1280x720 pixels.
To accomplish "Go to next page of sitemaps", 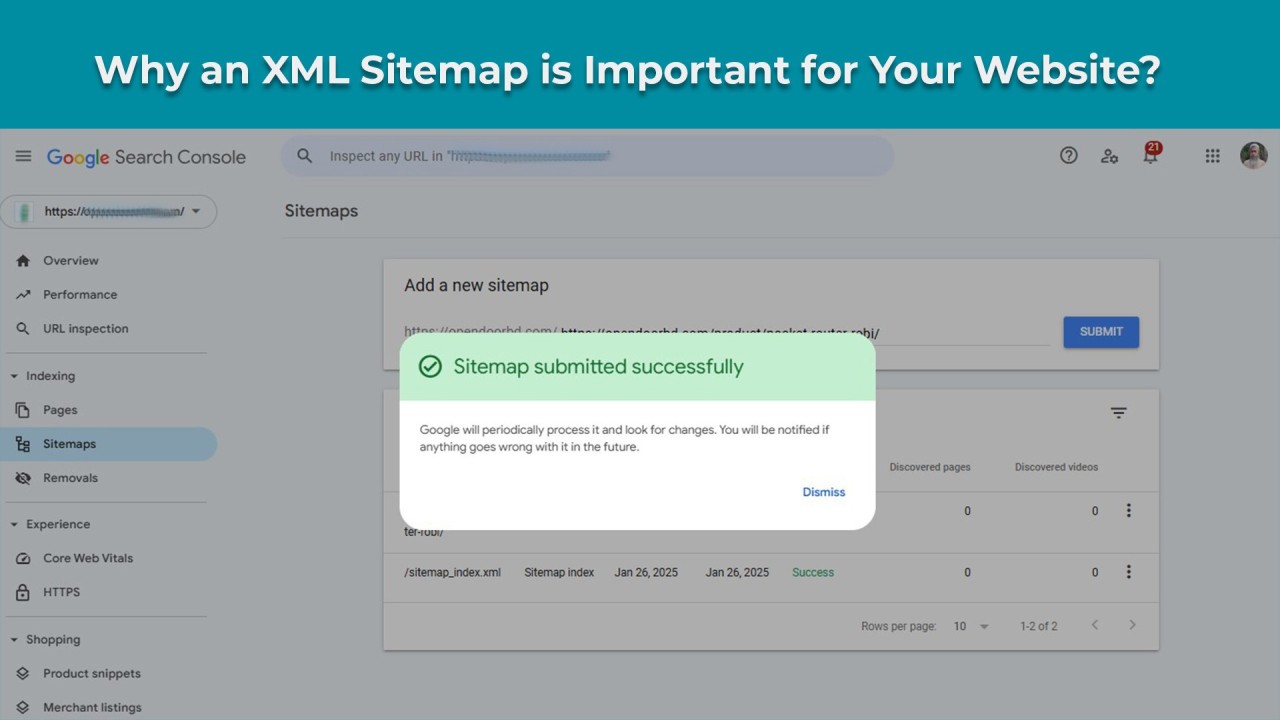I will pyautogui.click(x=1132, y=625).
